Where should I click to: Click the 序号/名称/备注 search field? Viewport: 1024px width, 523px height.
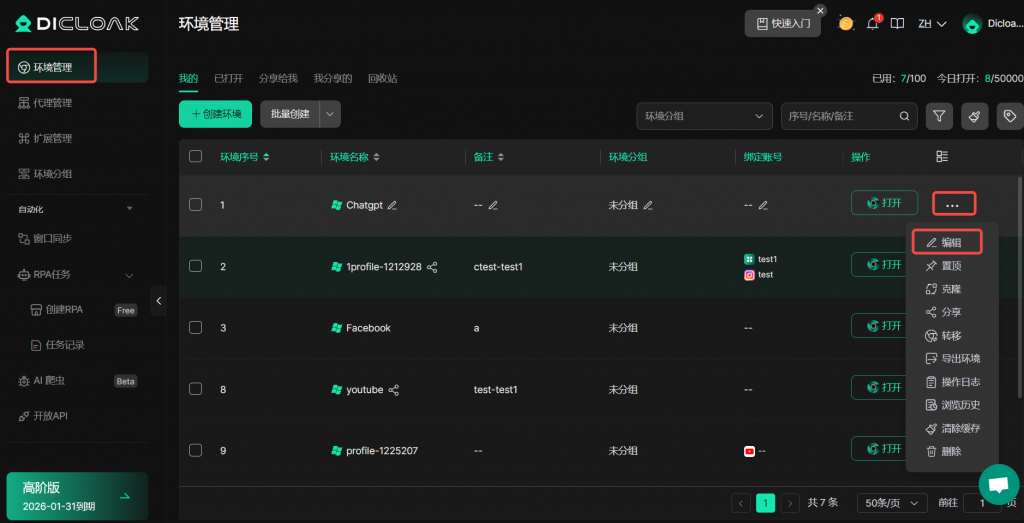coord(840,116)
